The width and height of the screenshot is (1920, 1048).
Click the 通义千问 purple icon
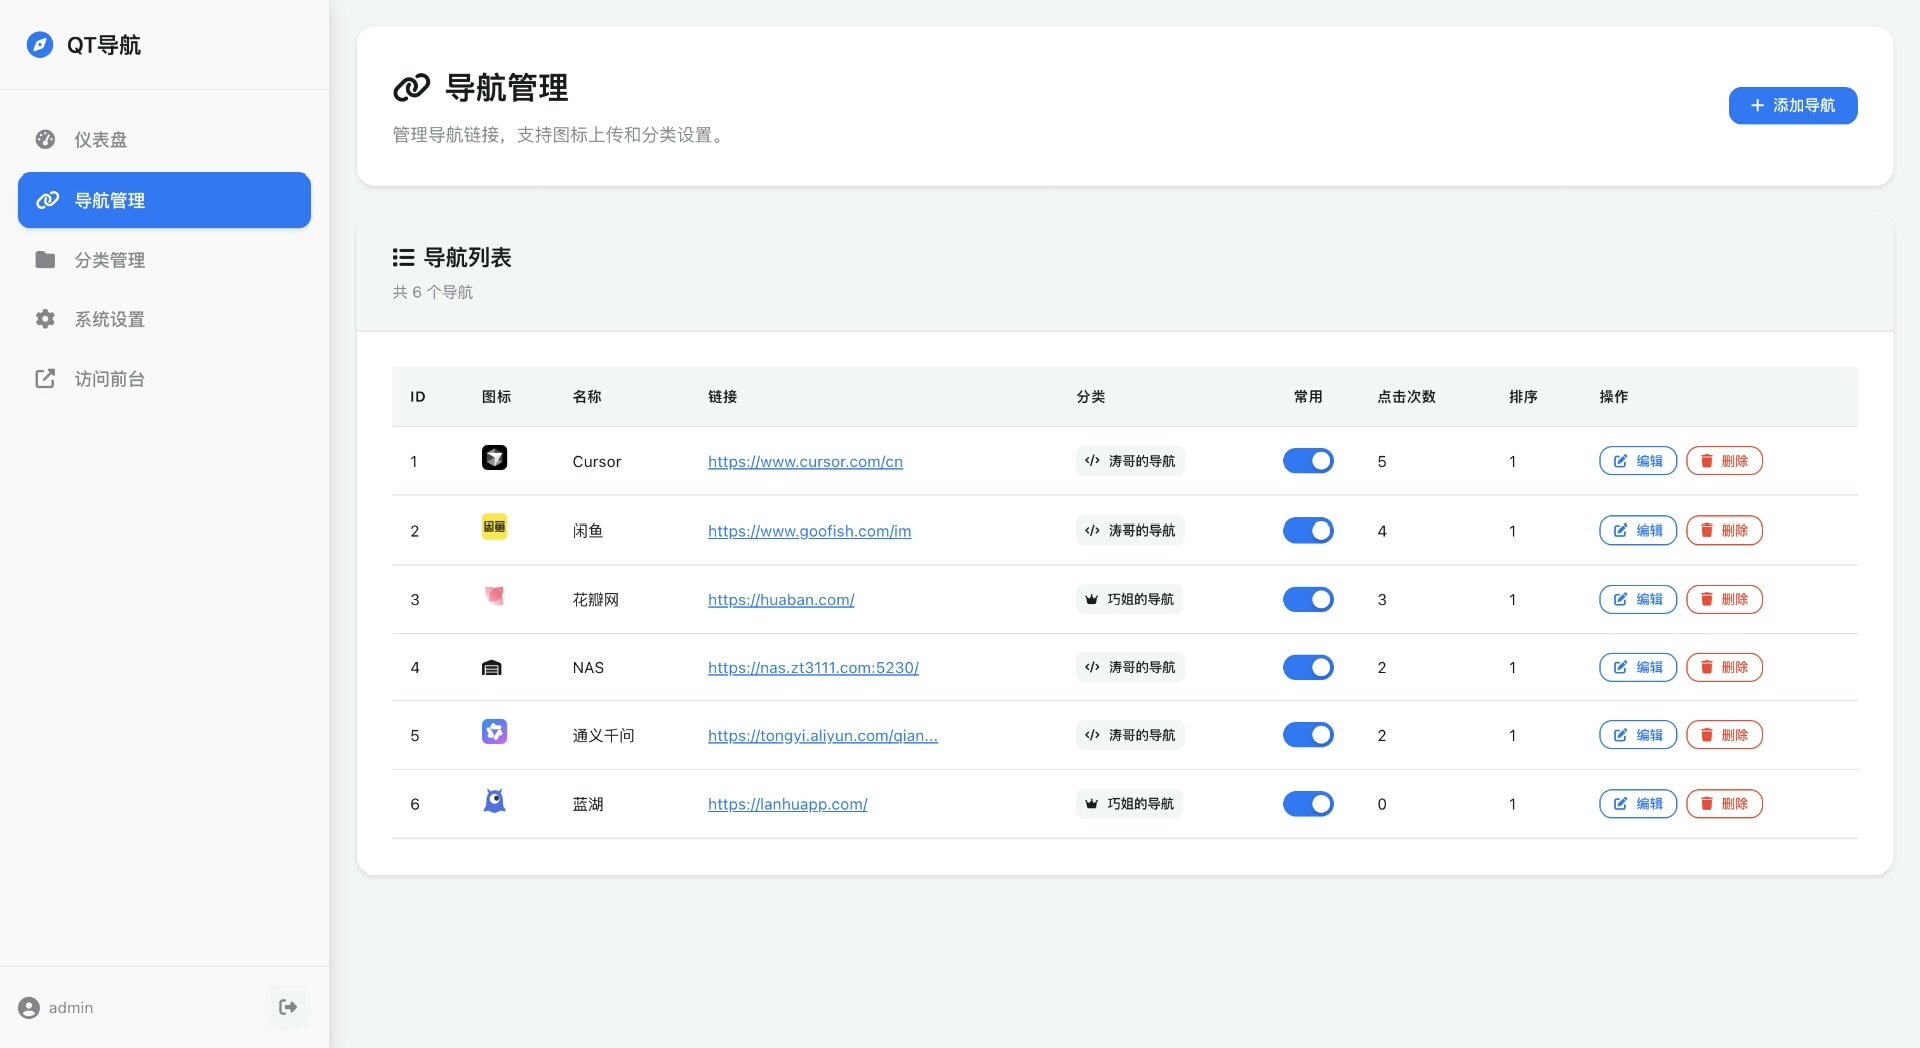(494, 732)
